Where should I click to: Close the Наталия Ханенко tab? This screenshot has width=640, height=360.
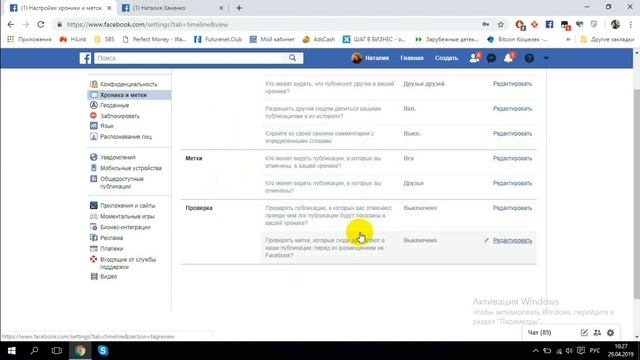(x=221, y=8)
